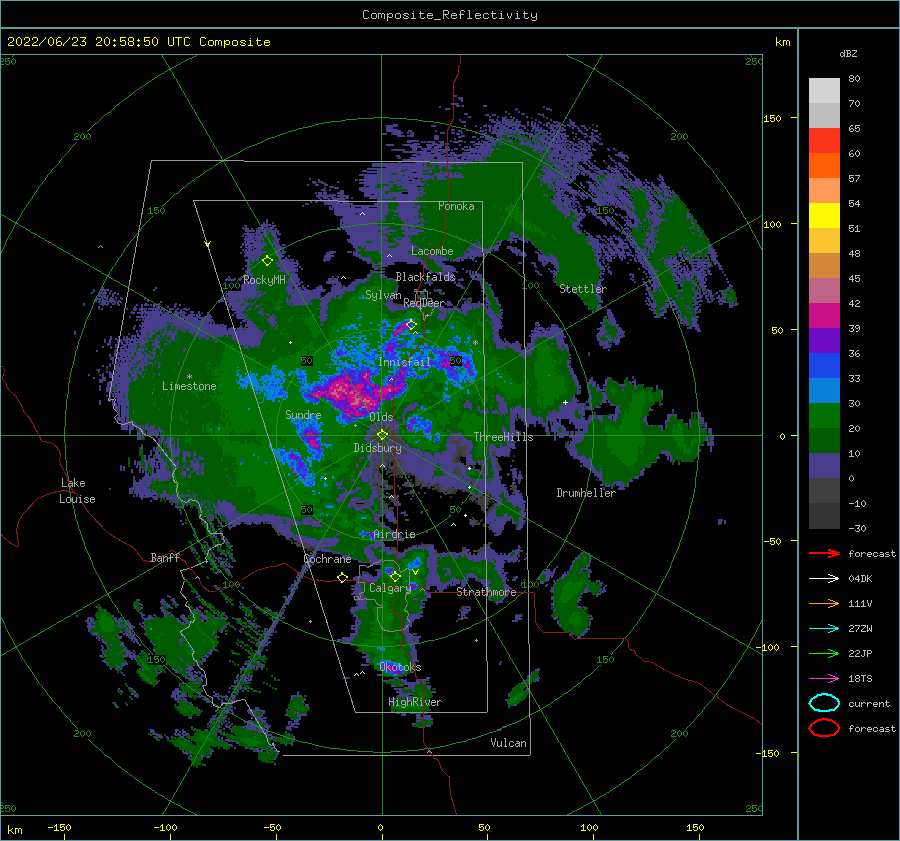Click the Sylvan label
This screenshot has height=841, width=900.
[383, 295]
